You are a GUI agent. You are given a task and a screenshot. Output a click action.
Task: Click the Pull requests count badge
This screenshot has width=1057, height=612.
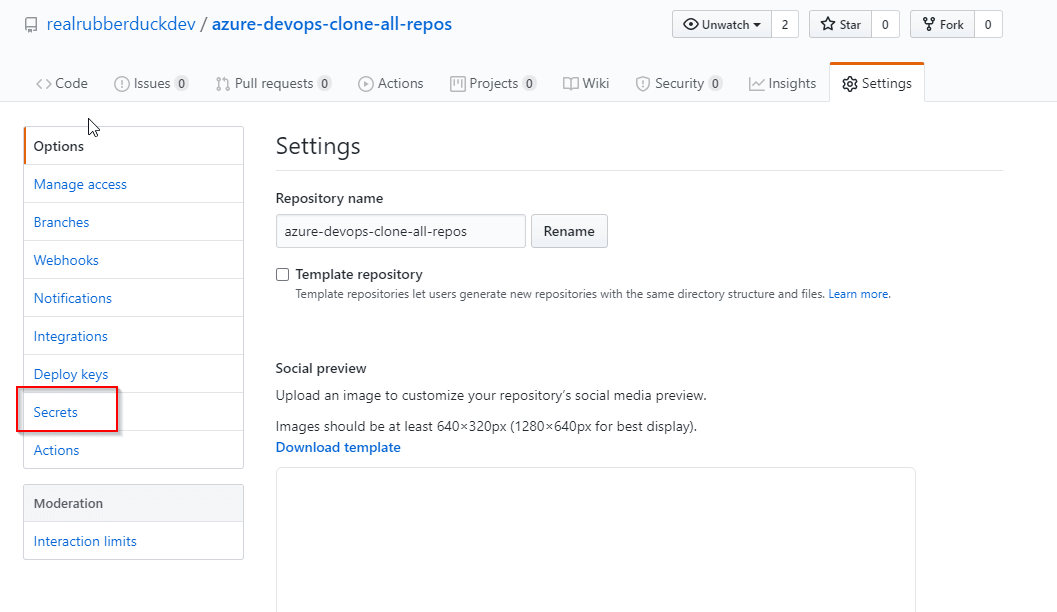324,84
